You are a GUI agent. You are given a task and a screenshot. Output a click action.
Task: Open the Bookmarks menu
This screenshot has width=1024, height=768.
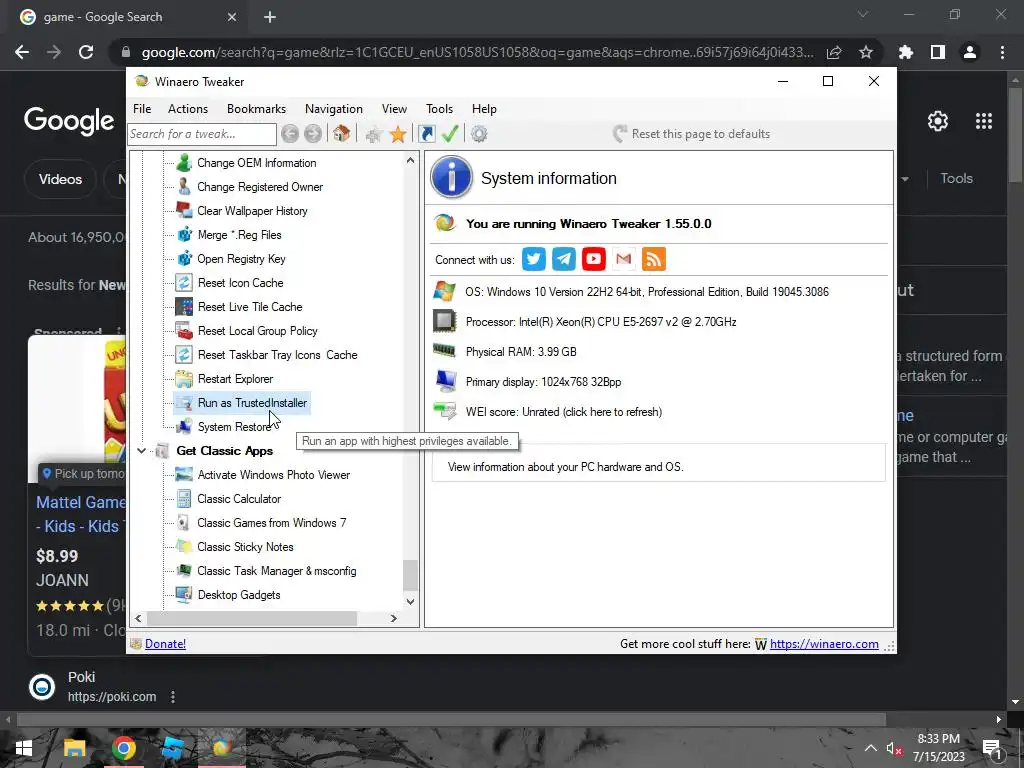coord(257,109)
